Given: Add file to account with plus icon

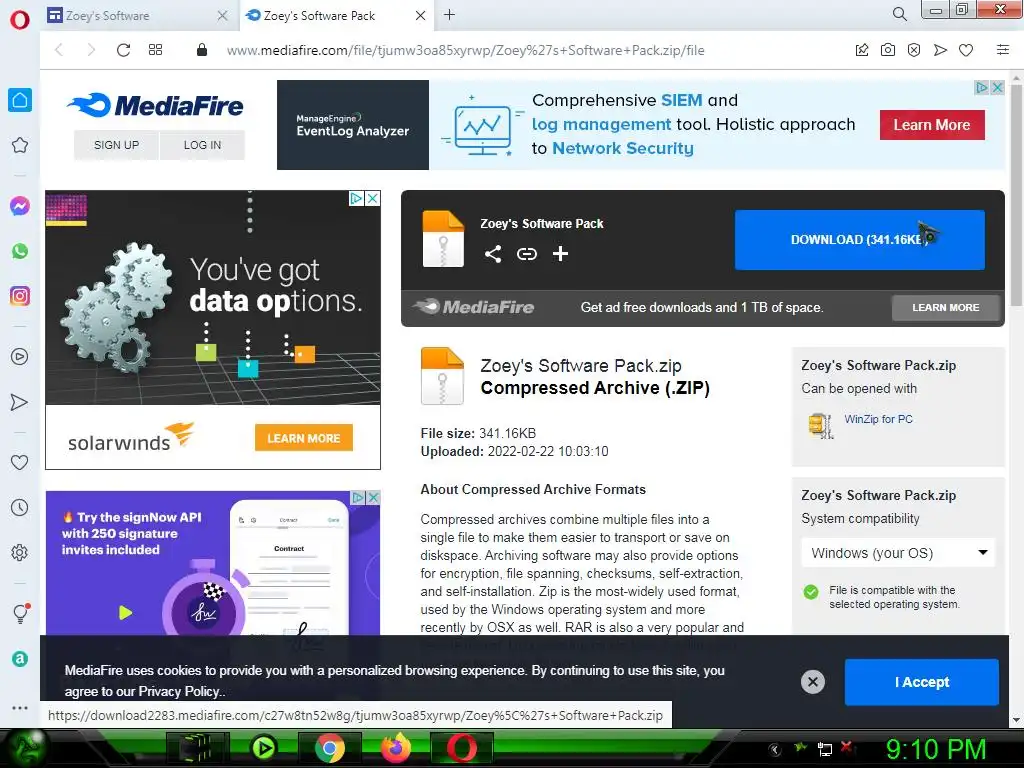Looking at the screenshot, I should pyautogui.click(x=560, y=254).
